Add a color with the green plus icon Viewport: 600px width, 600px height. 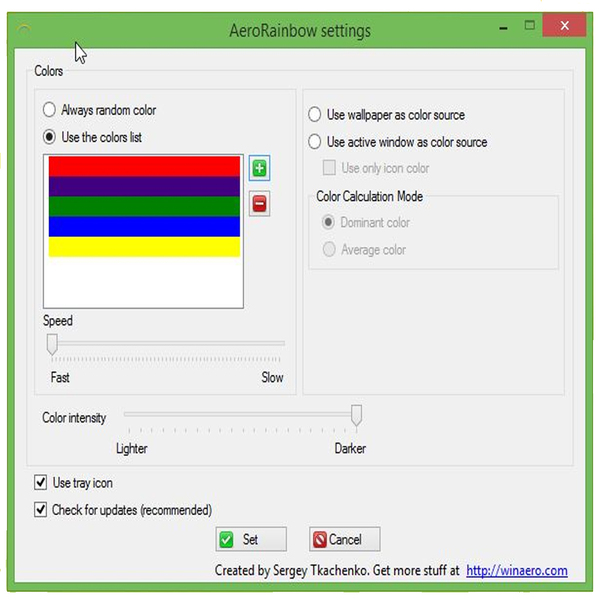click(x=259, y=168)
